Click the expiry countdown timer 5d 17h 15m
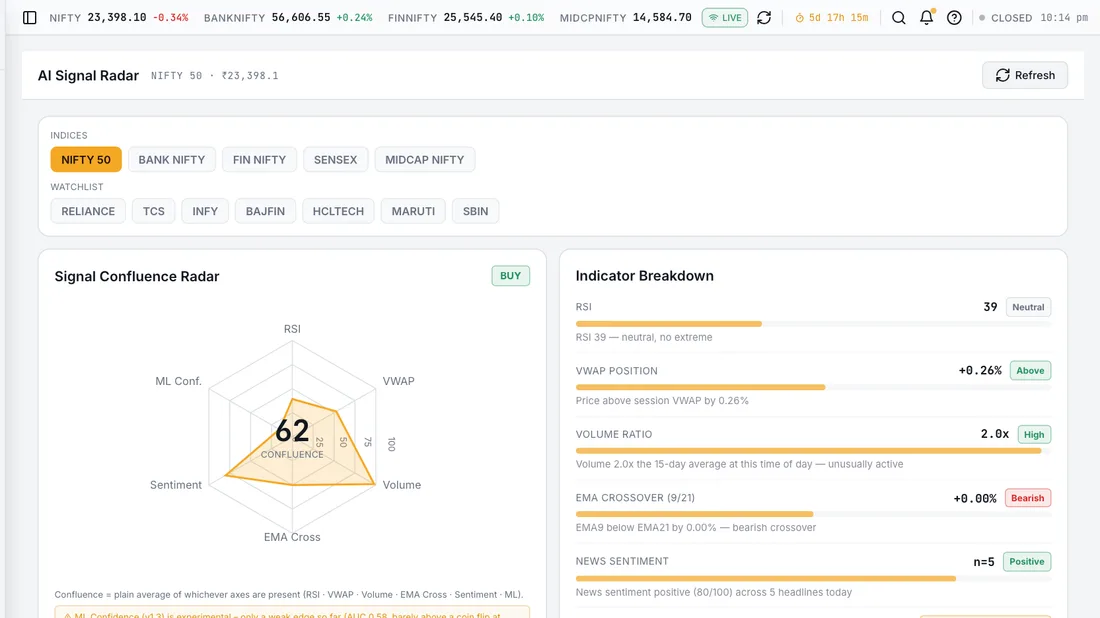 (831, 18)
